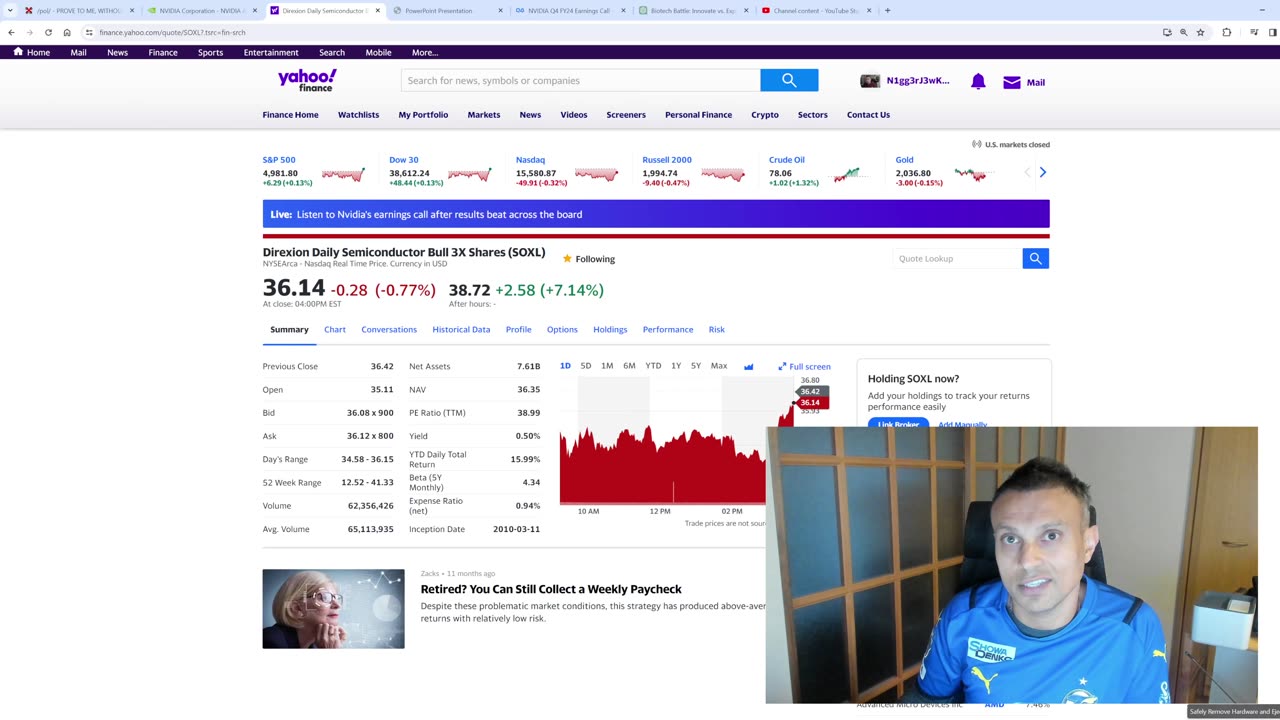
Task: Open the retired woman article thumbnail
Action: click(x=333, y=609)
